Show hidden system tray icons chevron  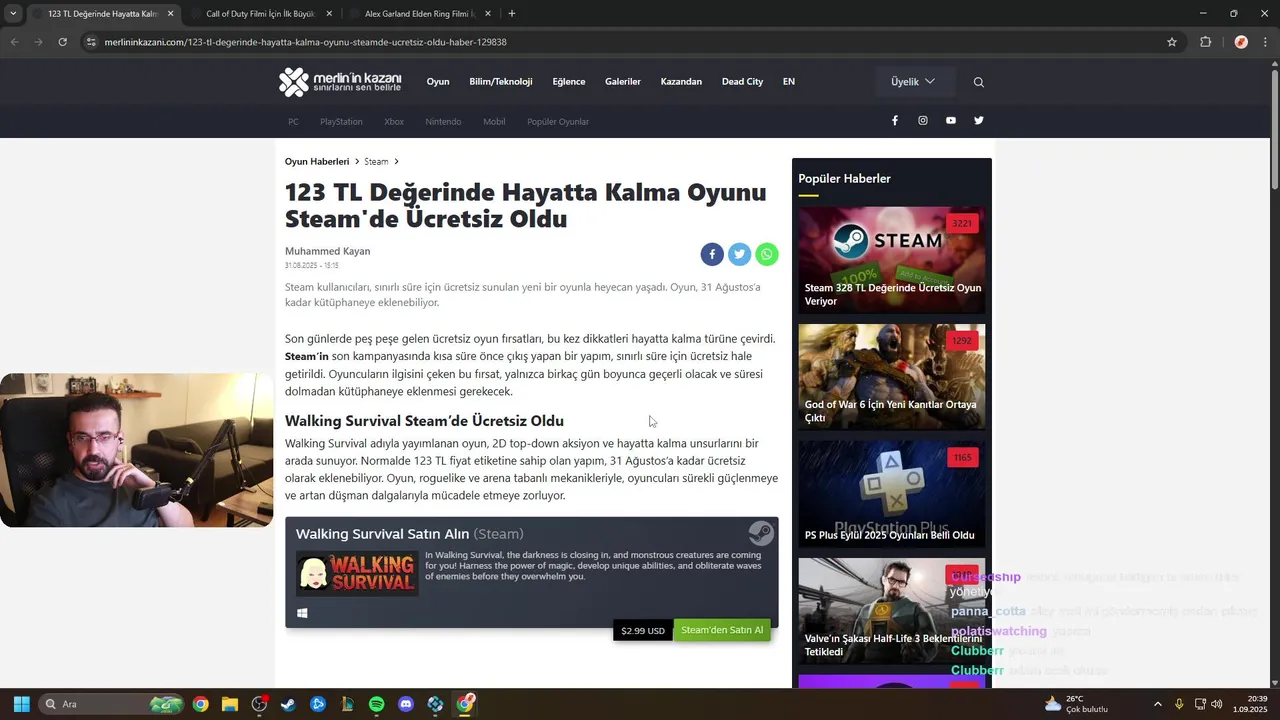click(x=1158, y=704)
